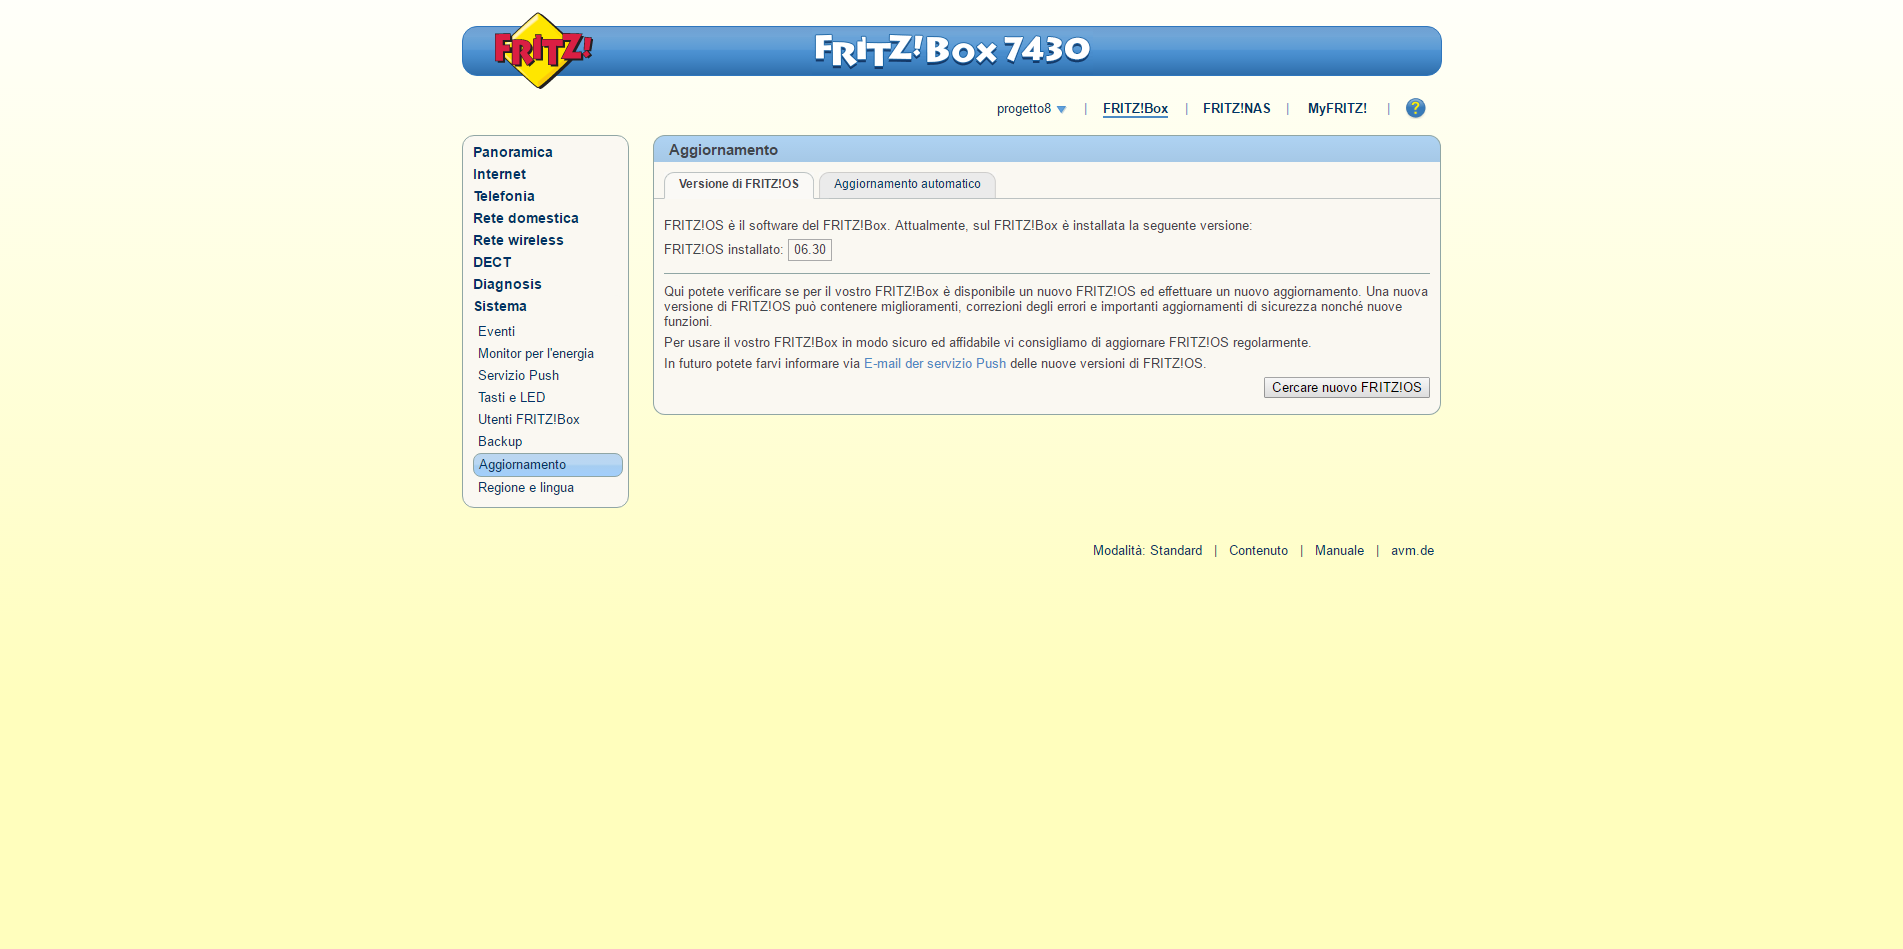Expand the progetto8 user dropdown
This screenshot has width=1903, height=949.
coord(1032,109)
